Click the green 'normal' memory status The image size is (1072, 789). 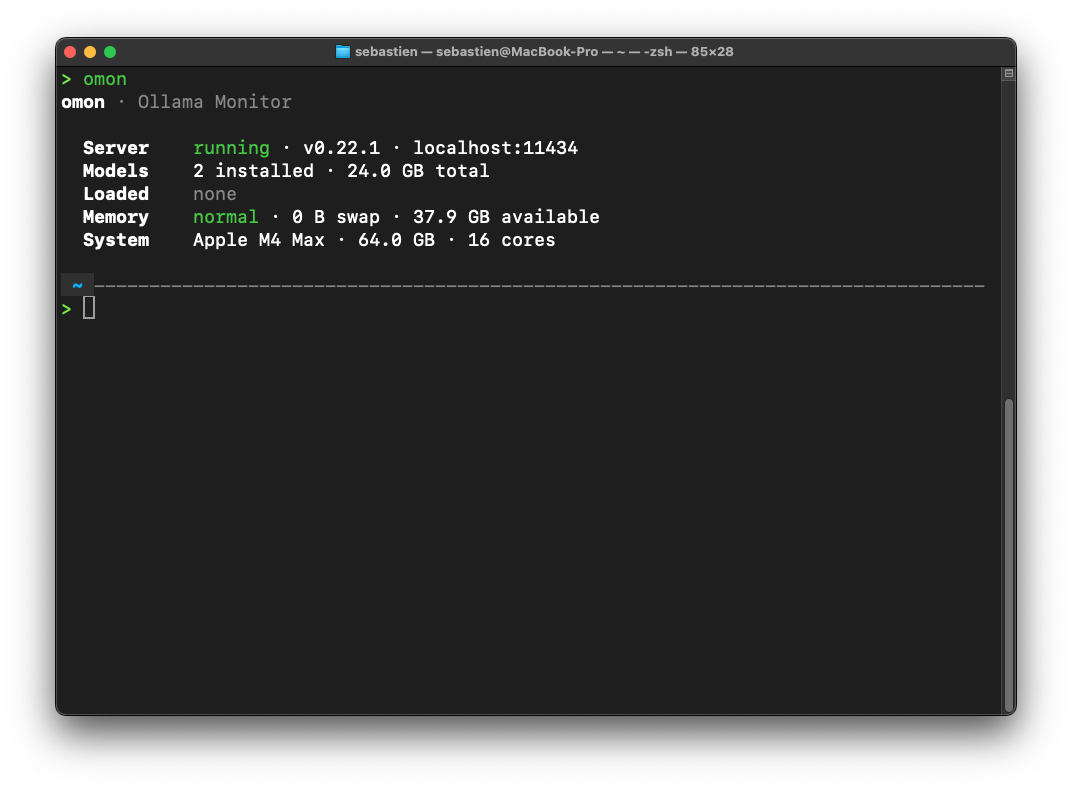coord(226,217)
